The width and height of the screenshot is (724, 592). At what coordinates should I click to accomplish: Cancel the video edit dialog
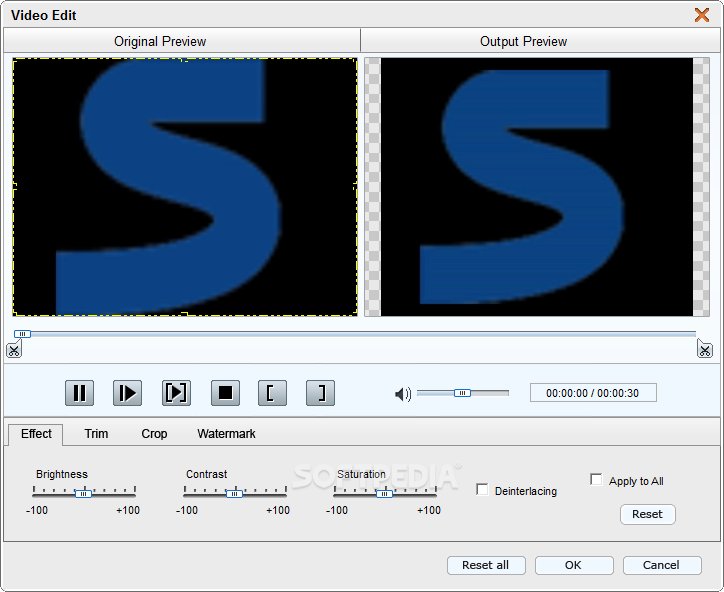(x=662, y=565)
